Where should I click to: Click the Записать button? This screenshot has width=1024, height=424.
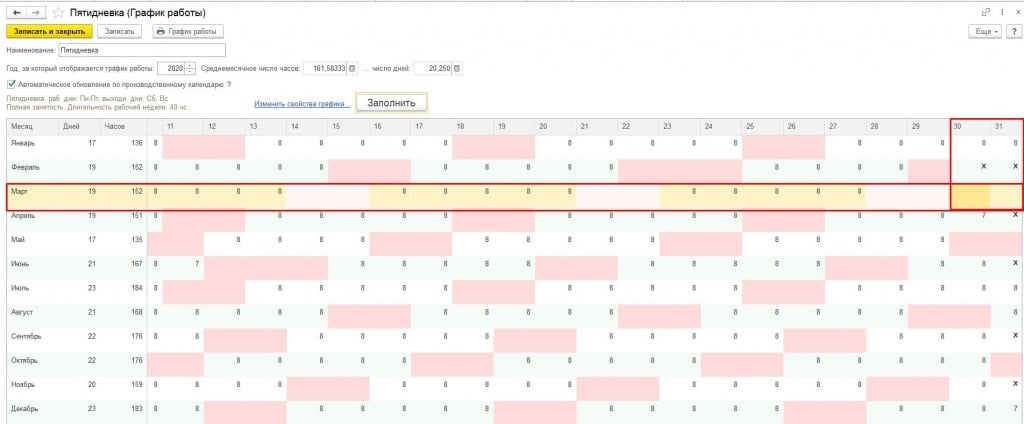[120, 31]
